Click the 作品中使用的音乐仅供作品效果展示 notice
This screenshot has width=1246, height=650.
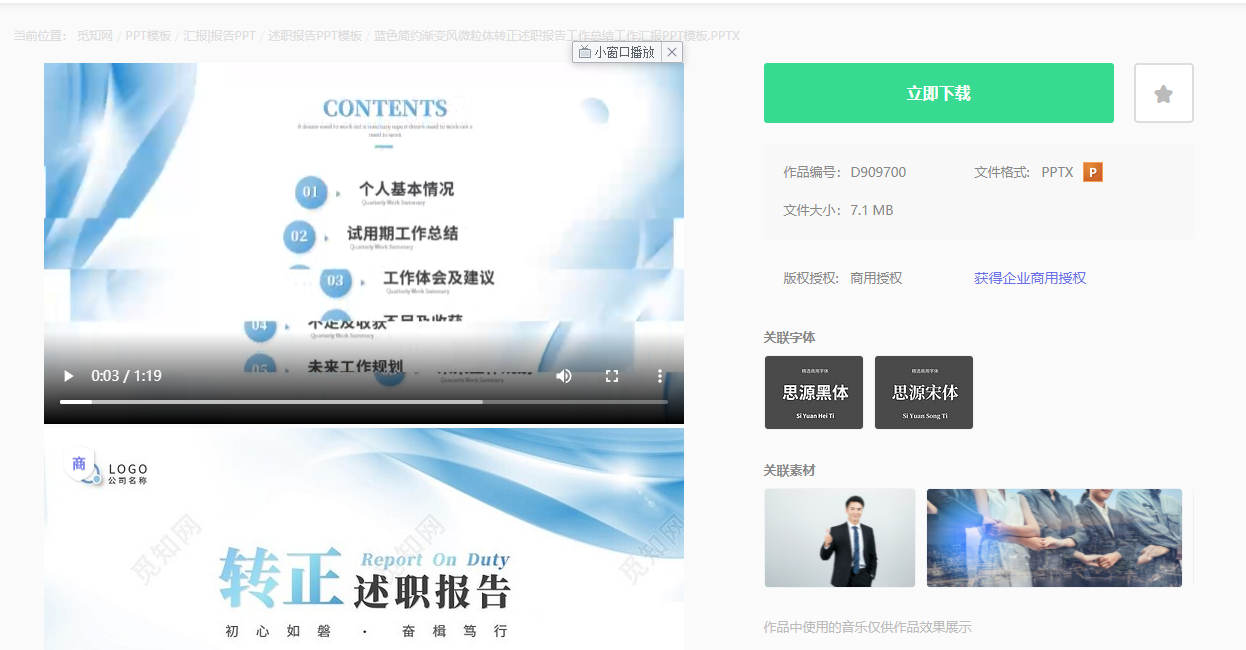click(867, 627)
